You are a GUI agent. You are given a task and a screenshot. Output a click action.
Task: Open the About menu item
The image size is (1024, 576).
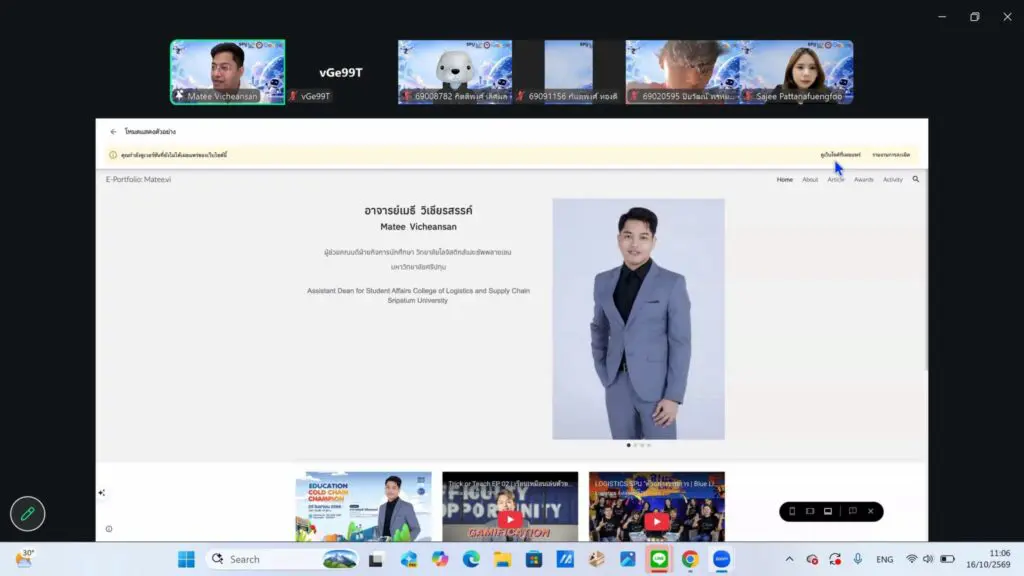[810, 180]
